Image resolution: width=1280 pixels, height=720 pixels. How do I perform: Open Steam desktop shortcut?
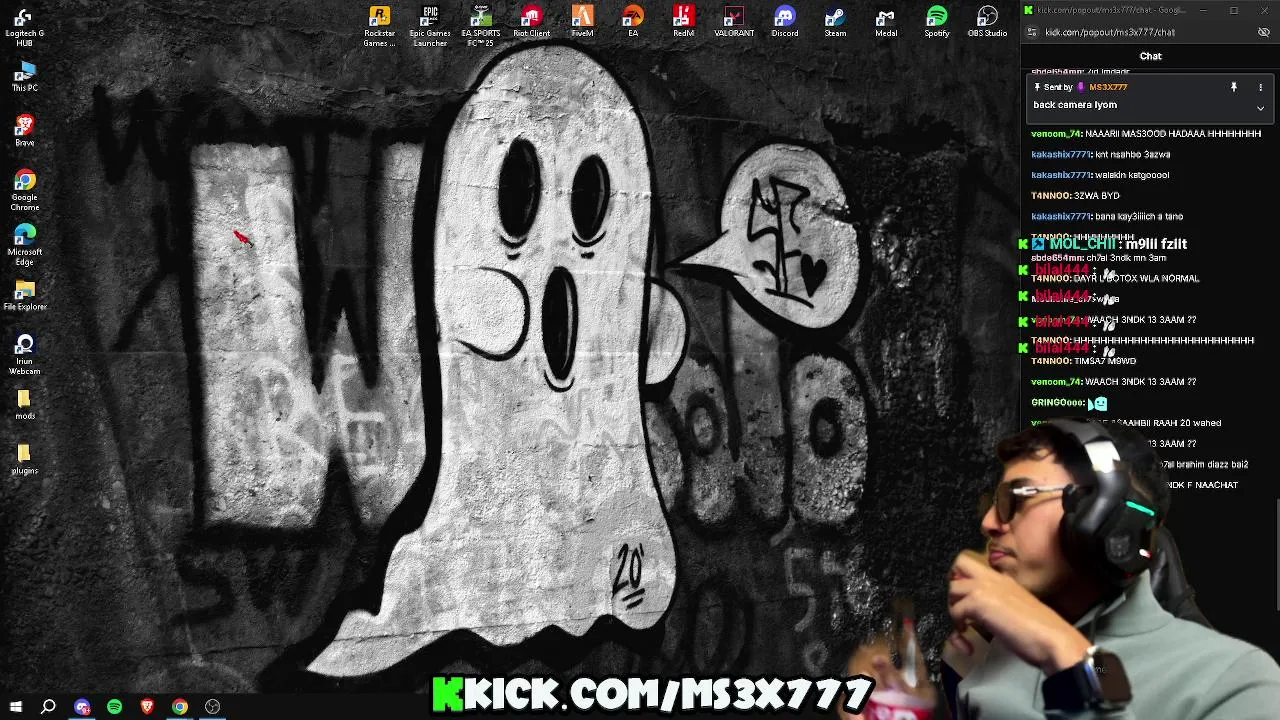835,22
